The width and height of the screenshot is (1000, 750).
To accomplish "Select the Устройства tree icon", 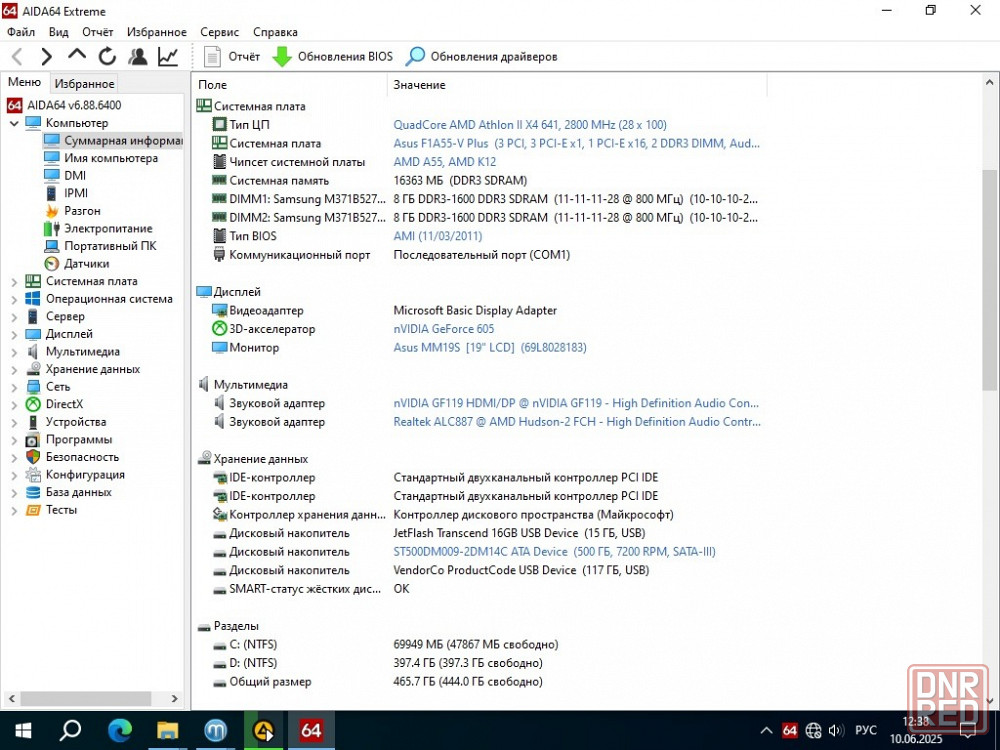I will tap(33, 422).
